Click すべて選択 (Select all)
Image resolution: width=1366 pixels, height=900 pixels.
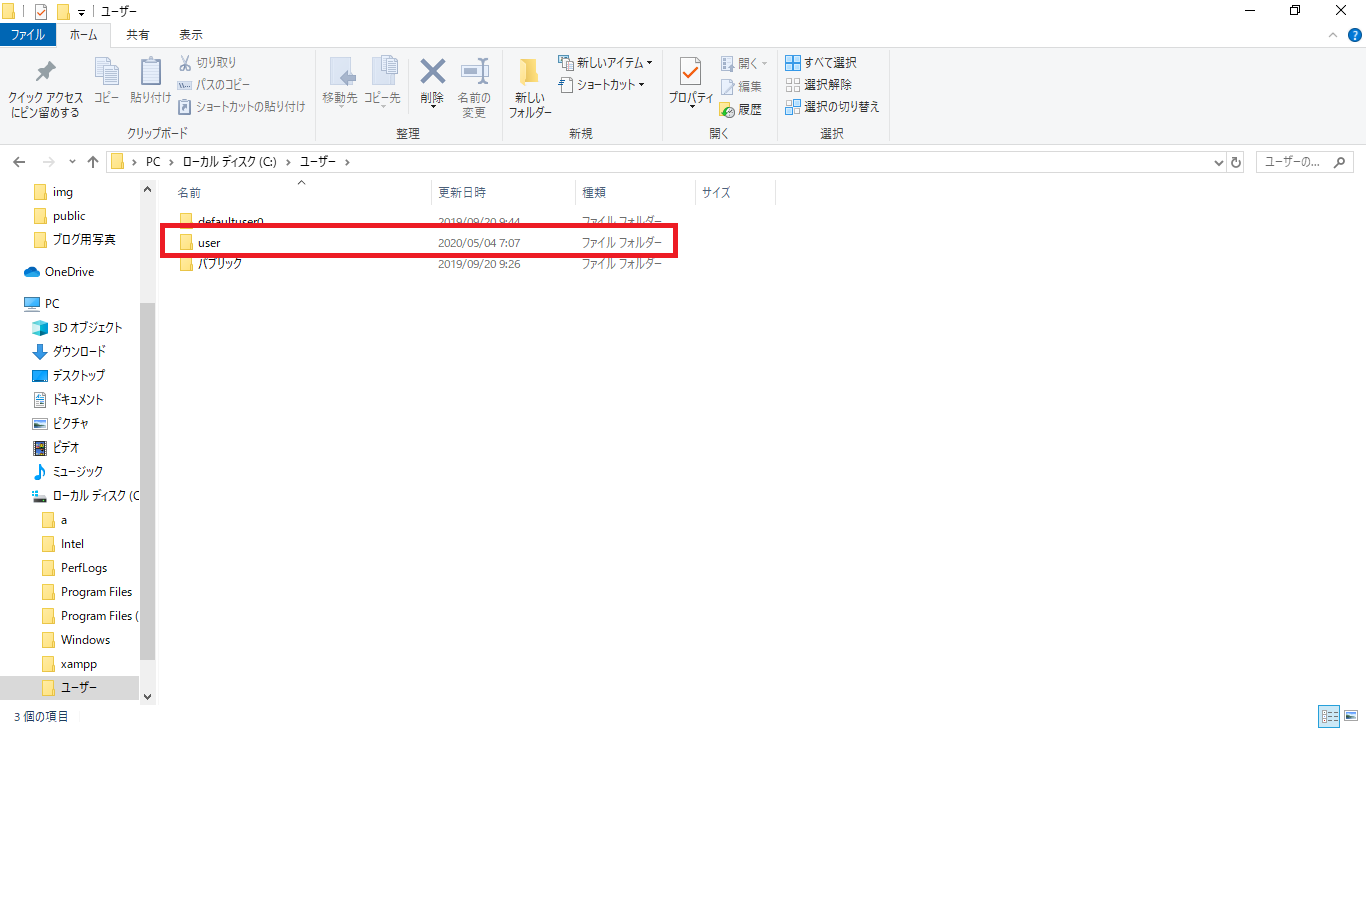(x=821, y=63)
